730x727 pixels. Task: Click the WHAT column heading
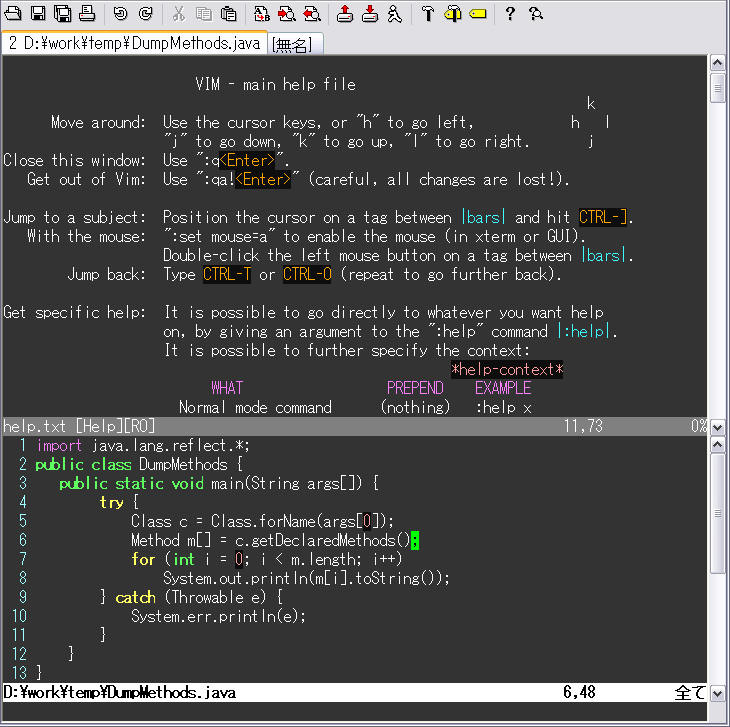pyautogui.click(x=227, y=388)
